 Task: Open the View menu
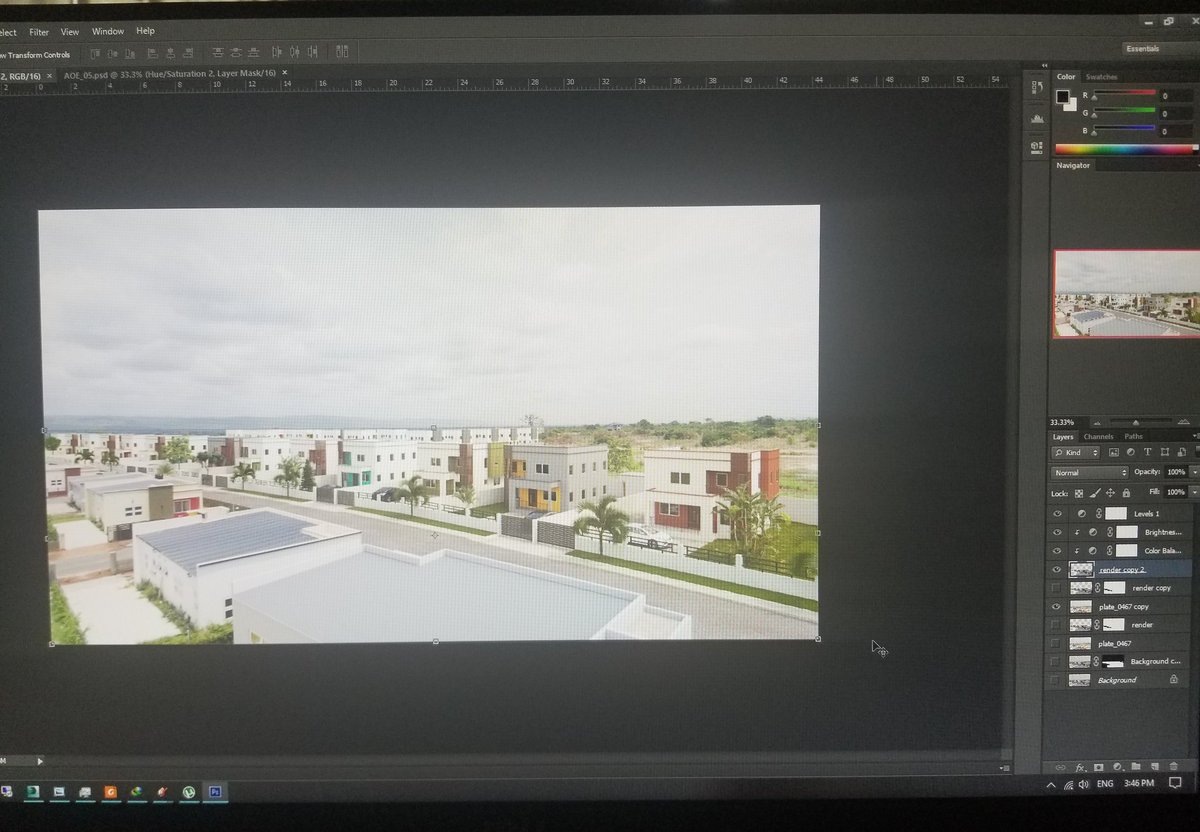pos(70,32)
